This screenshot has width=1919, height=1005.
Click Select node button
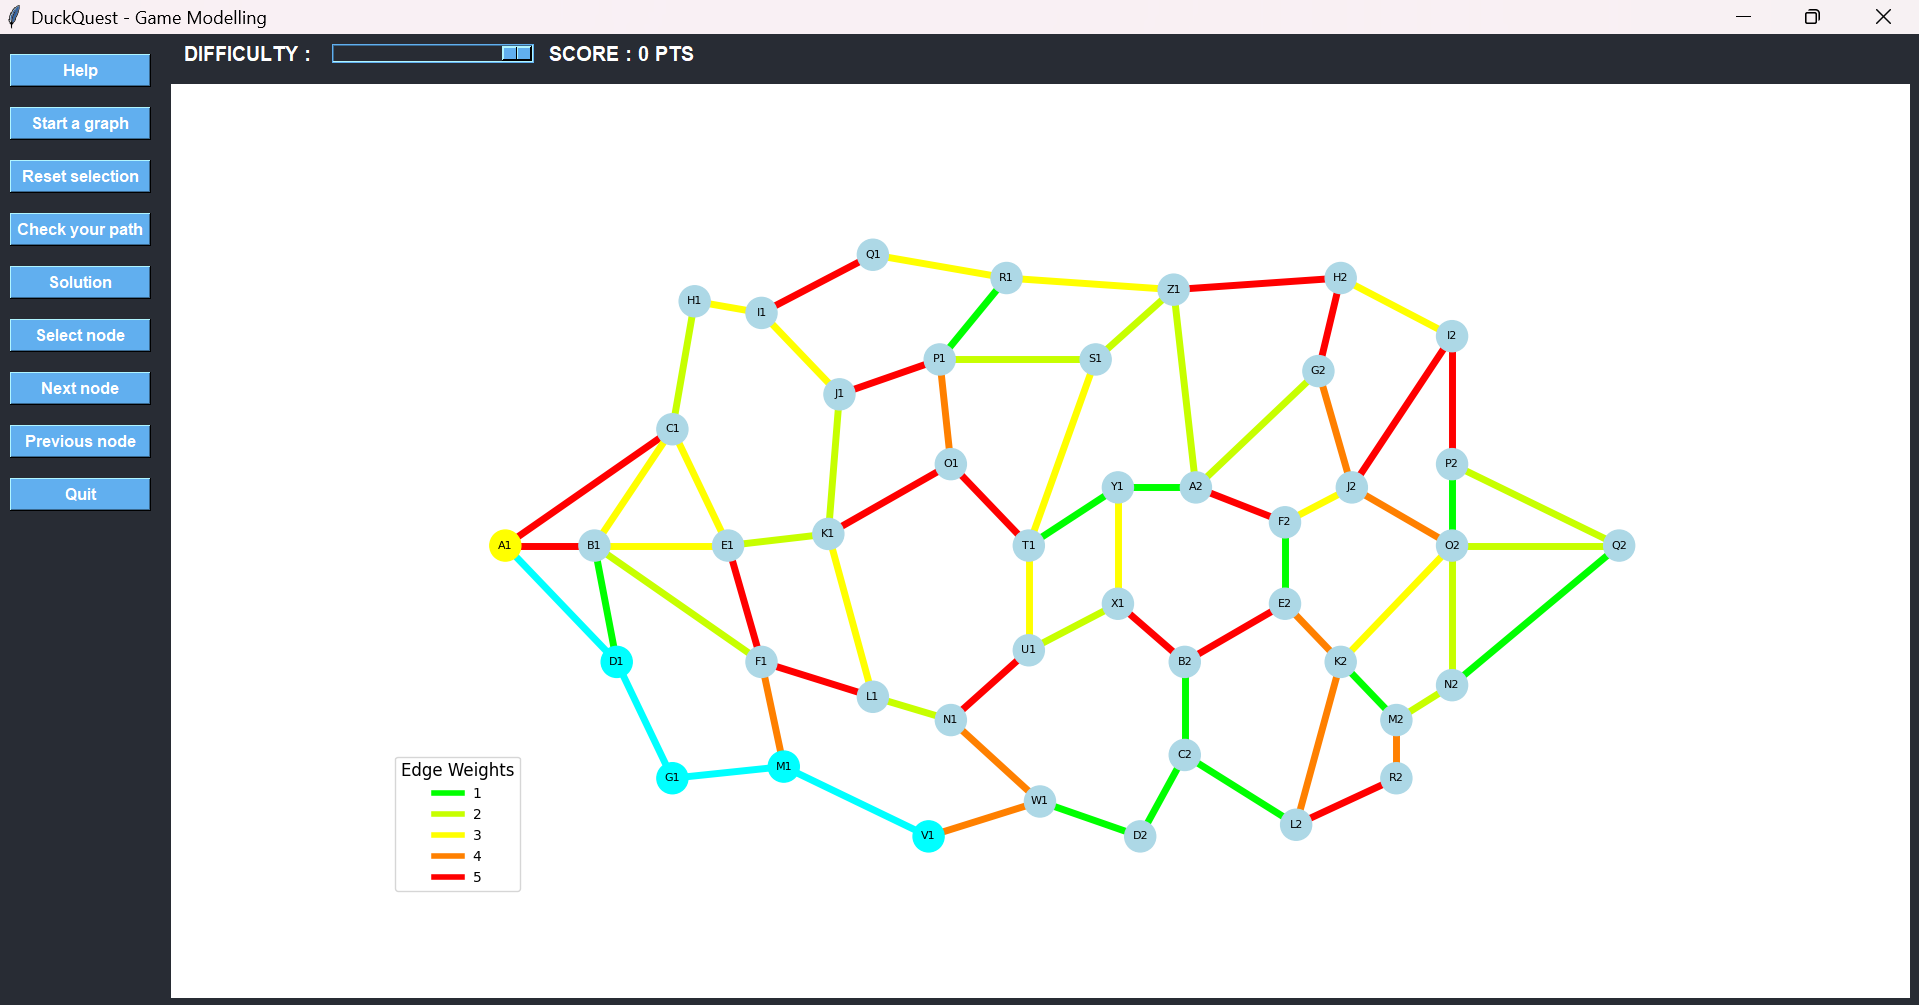pyautogui.click(x=80, y=335)
